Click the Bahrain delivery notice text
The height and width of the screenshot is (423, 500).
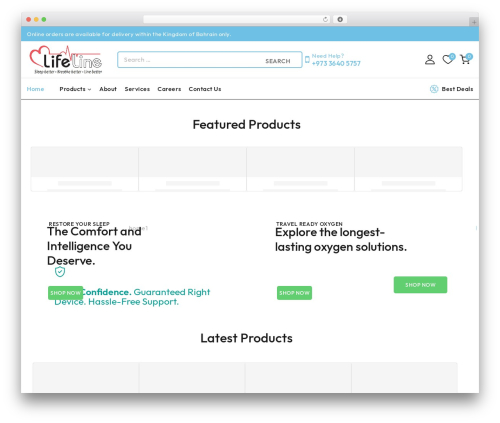coord(129,34)
